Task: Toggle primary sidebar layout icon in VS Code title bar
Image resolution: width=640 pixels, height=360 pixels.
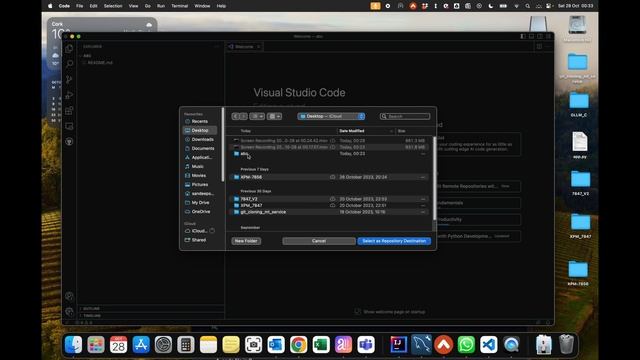Action: (523, 36)
